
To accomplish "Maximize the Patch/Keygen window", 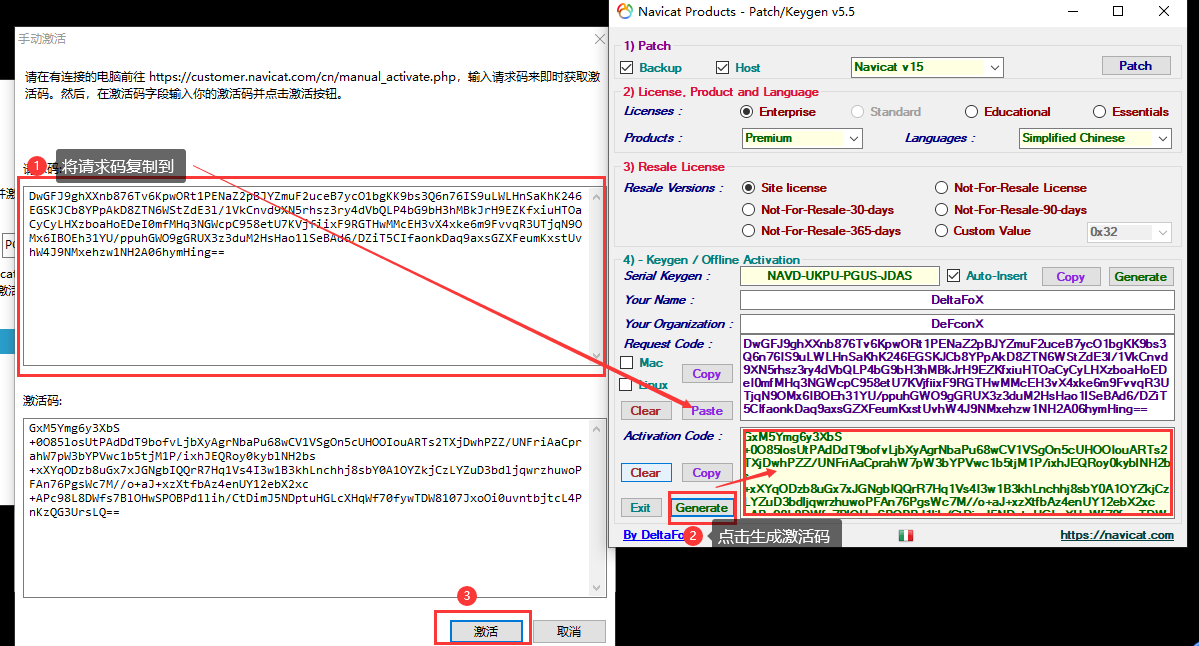I will [1118, 11].
